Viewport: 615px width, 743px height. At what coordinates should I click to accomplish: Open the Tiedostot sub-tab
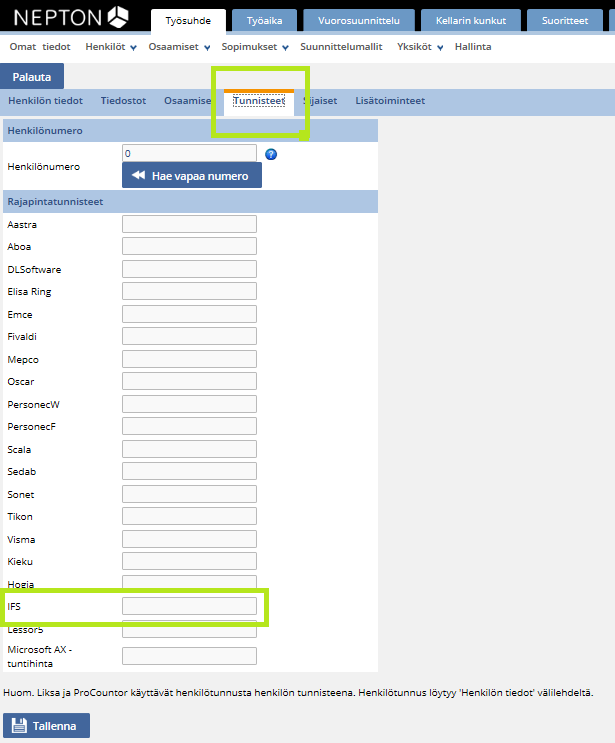[x=123, y=101]
